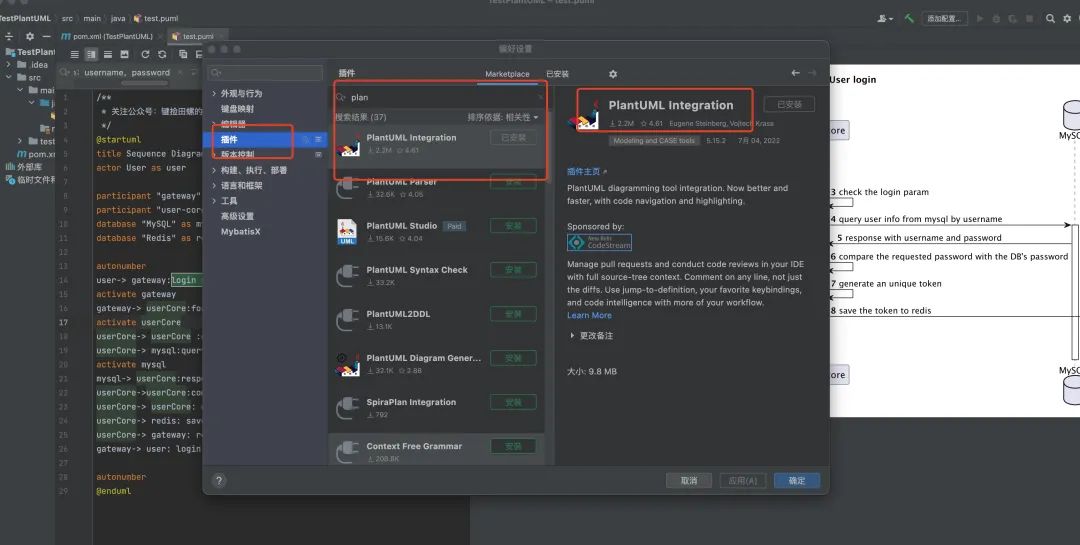Viewport: 1080px width, 545px height.
Task: Click the Modeling and CASE tools tag
Action: coord(654,141)
